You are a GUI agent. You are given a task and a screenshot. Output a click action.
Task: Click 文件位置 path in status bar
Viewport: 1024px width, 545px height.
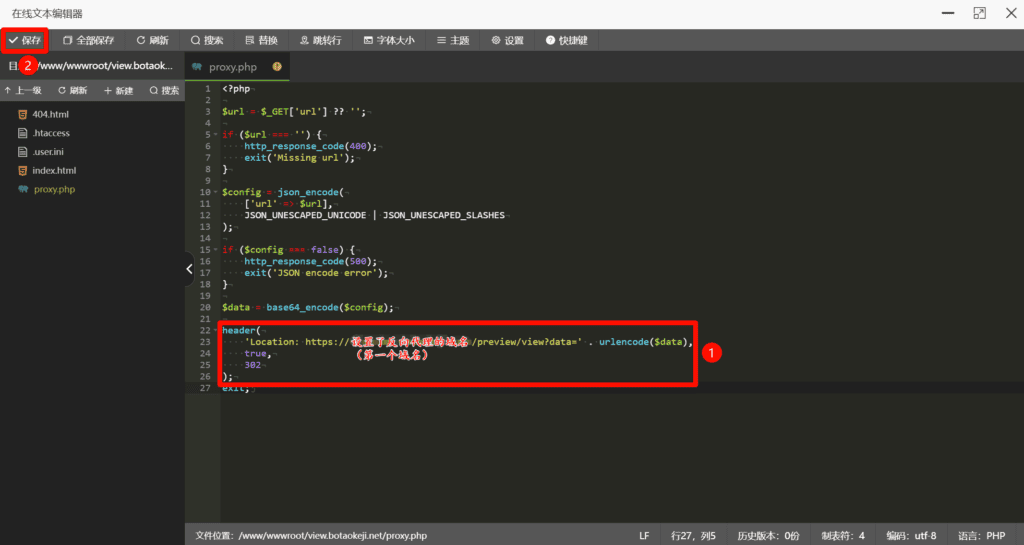[311, 536]
